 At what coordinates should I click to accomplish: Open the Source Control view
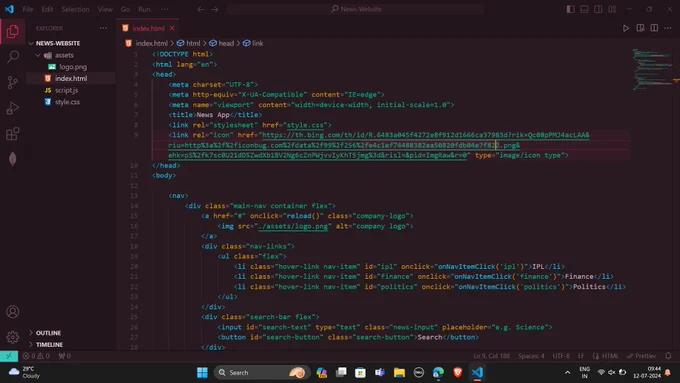click(x=13, y=82)
